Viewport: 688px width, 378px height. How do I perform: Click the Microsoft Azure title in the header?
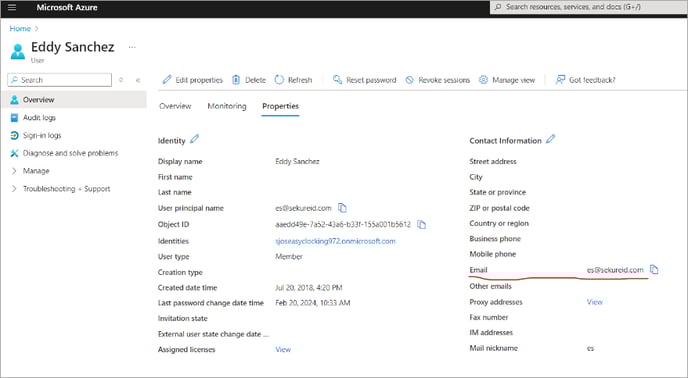[67, 7]
